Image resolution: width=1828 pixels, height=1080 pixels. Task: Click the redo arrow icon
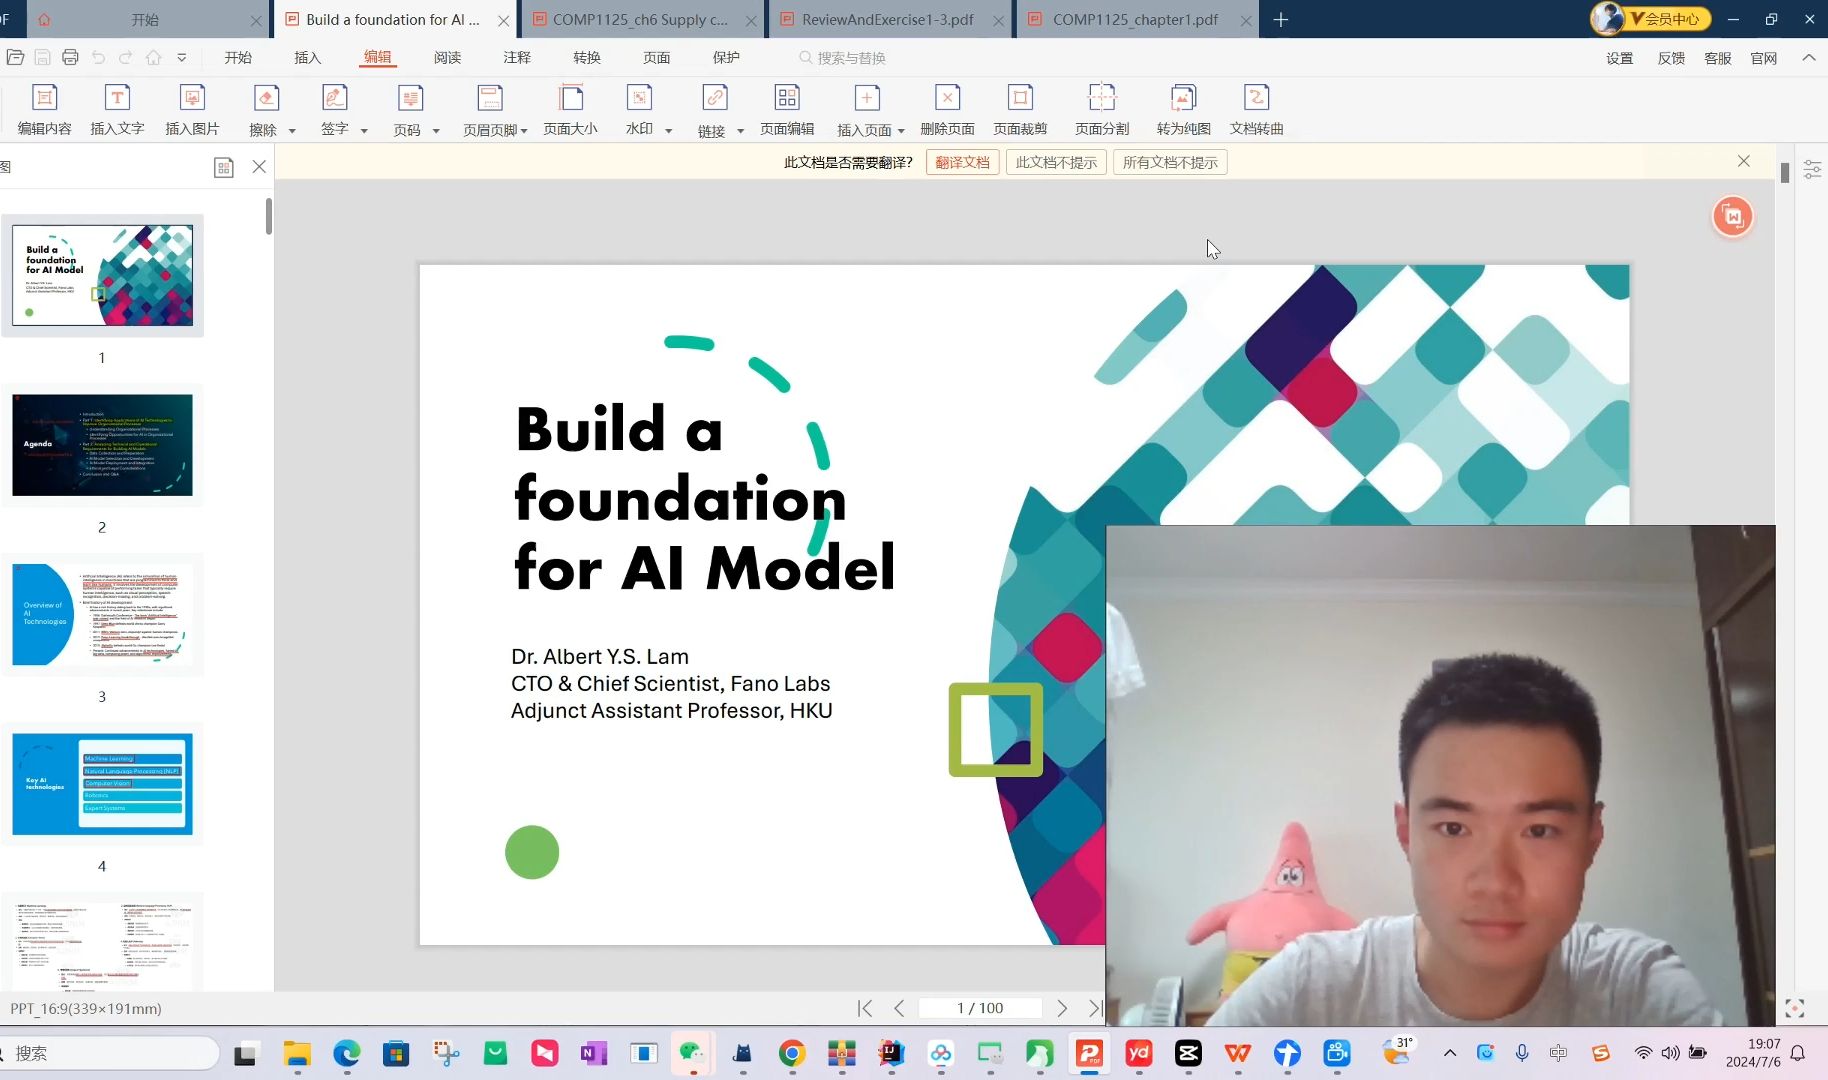(x=126, y=58)
